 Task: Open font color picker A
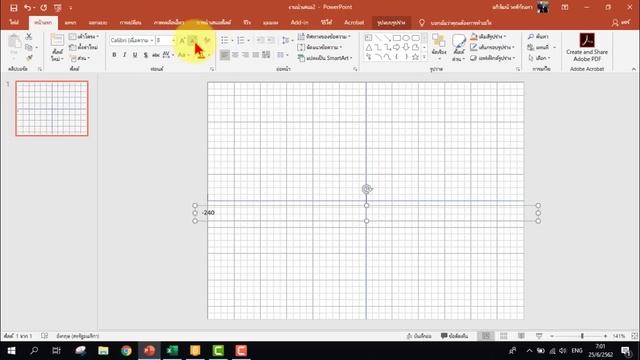point(200,55)
